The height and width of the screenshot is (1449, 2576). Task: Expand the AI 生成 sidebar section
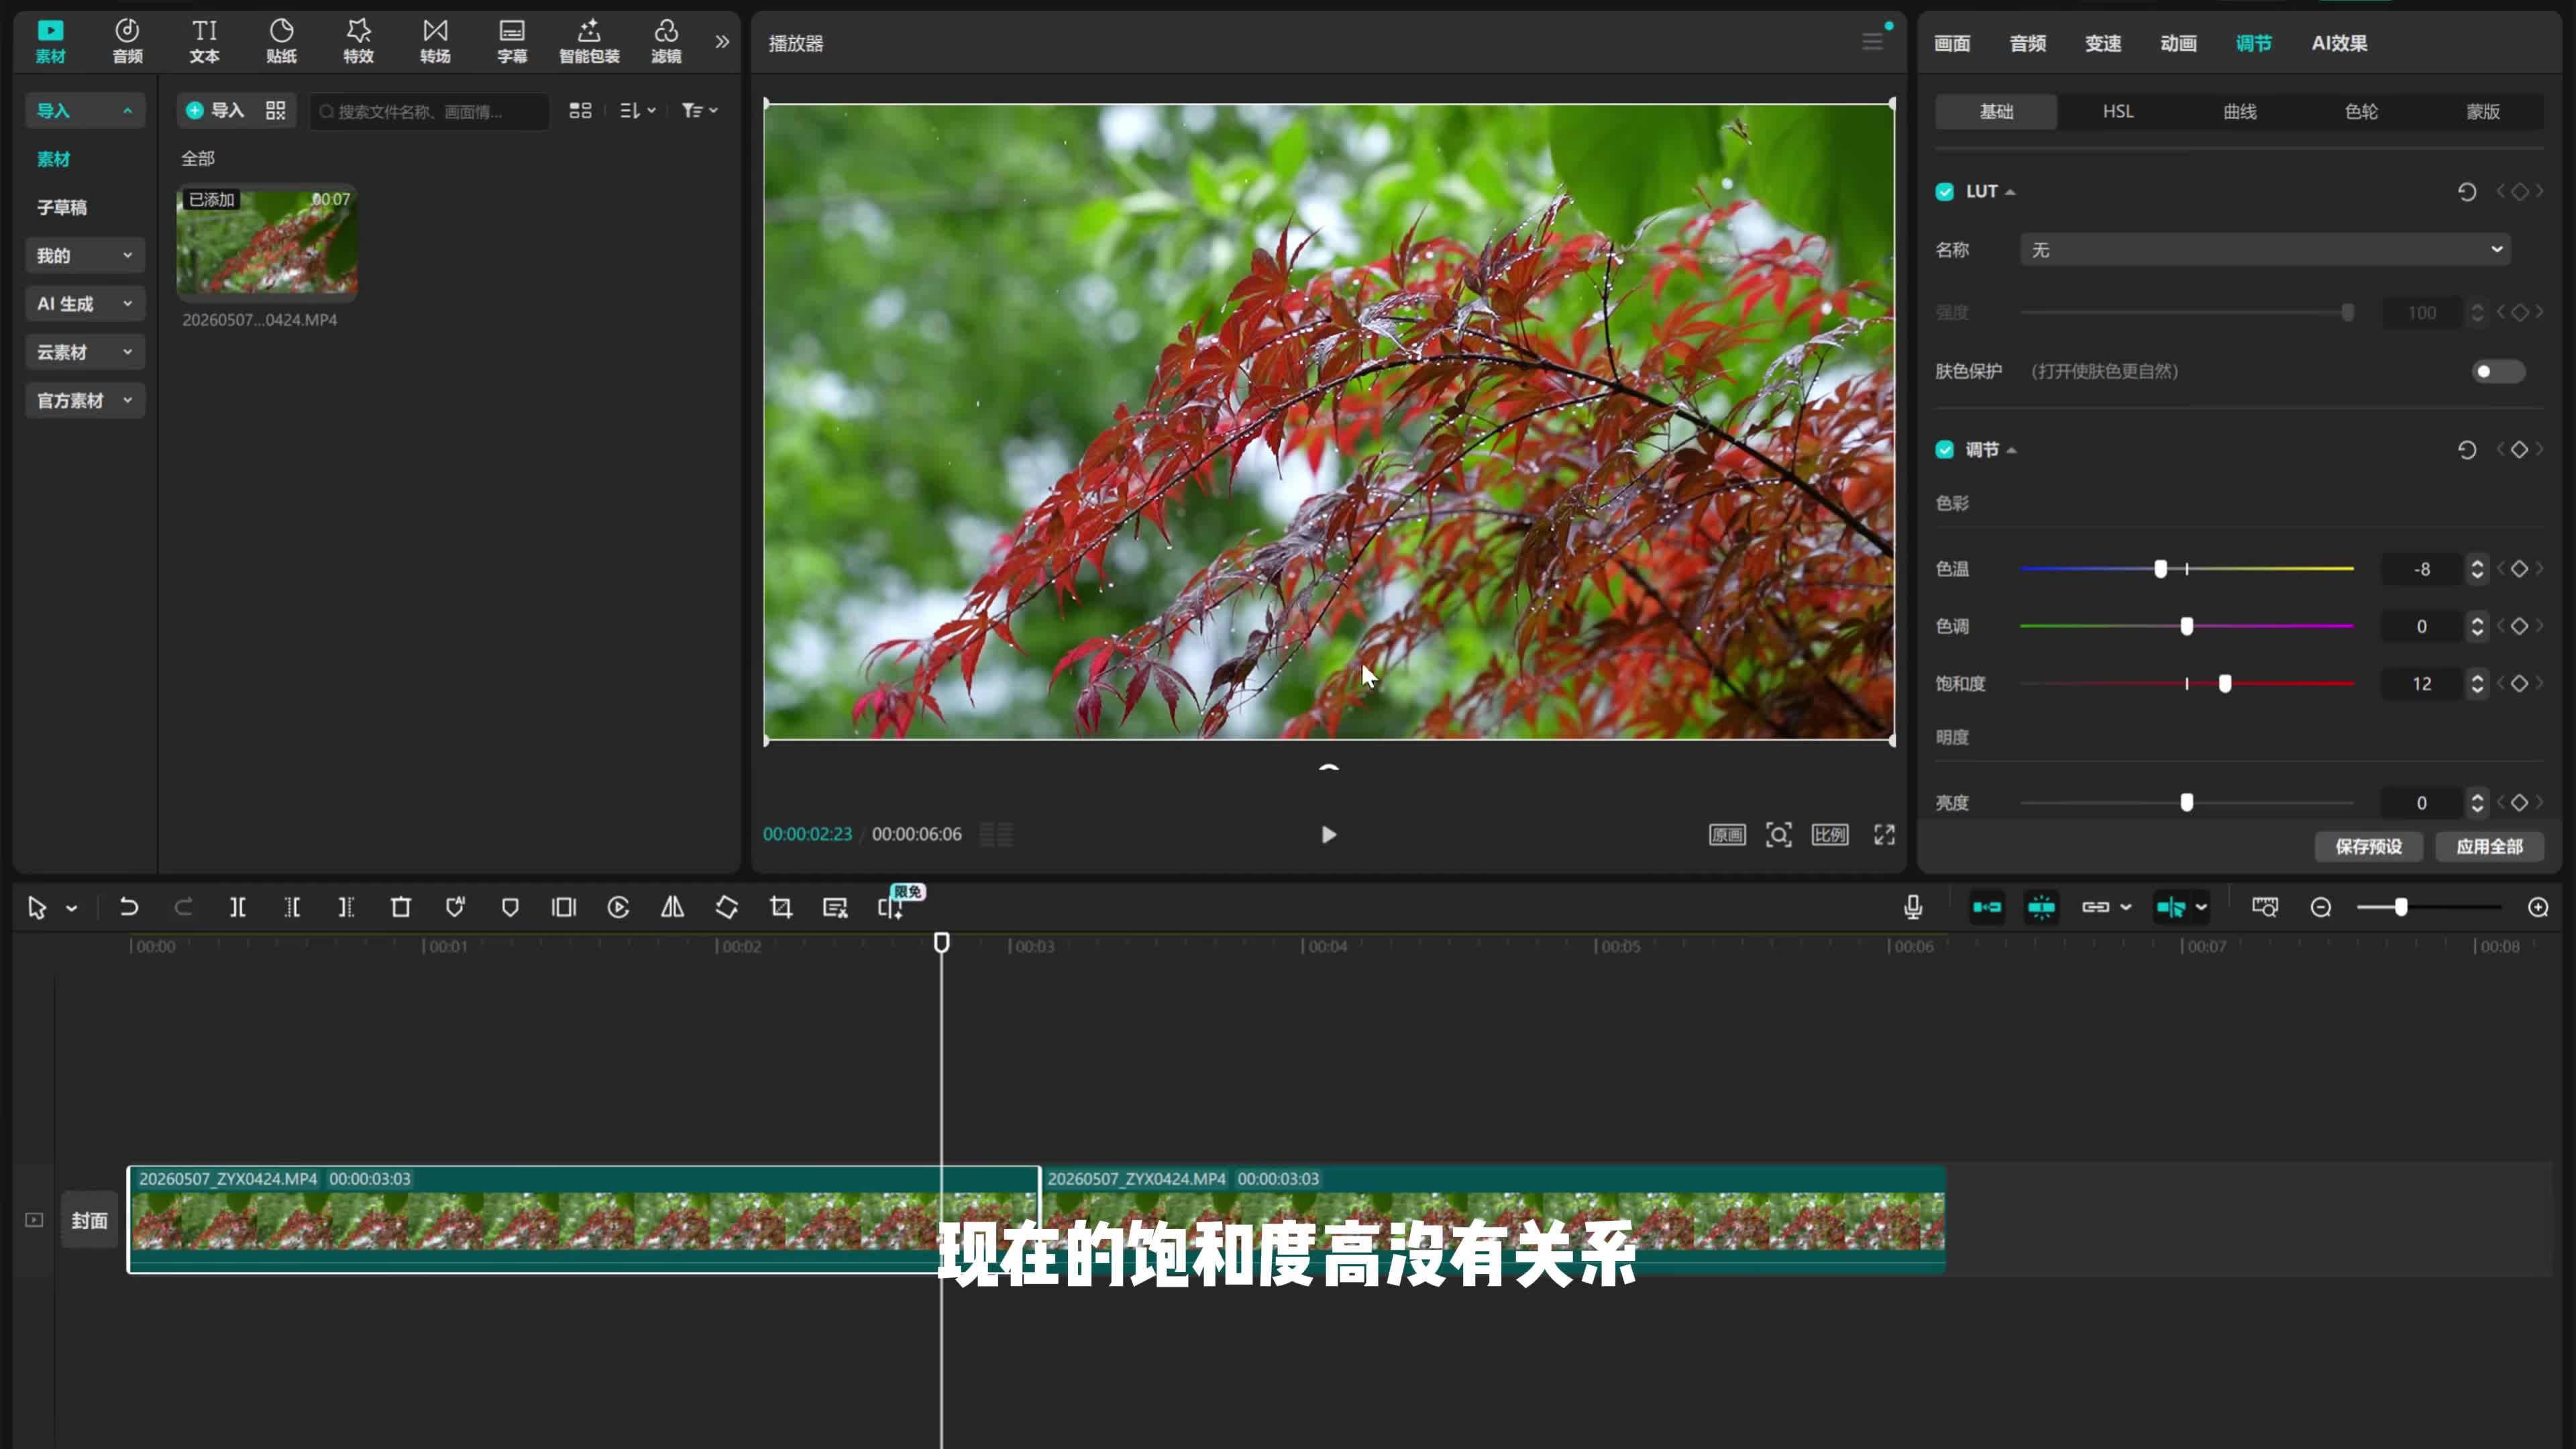point(84,304)
